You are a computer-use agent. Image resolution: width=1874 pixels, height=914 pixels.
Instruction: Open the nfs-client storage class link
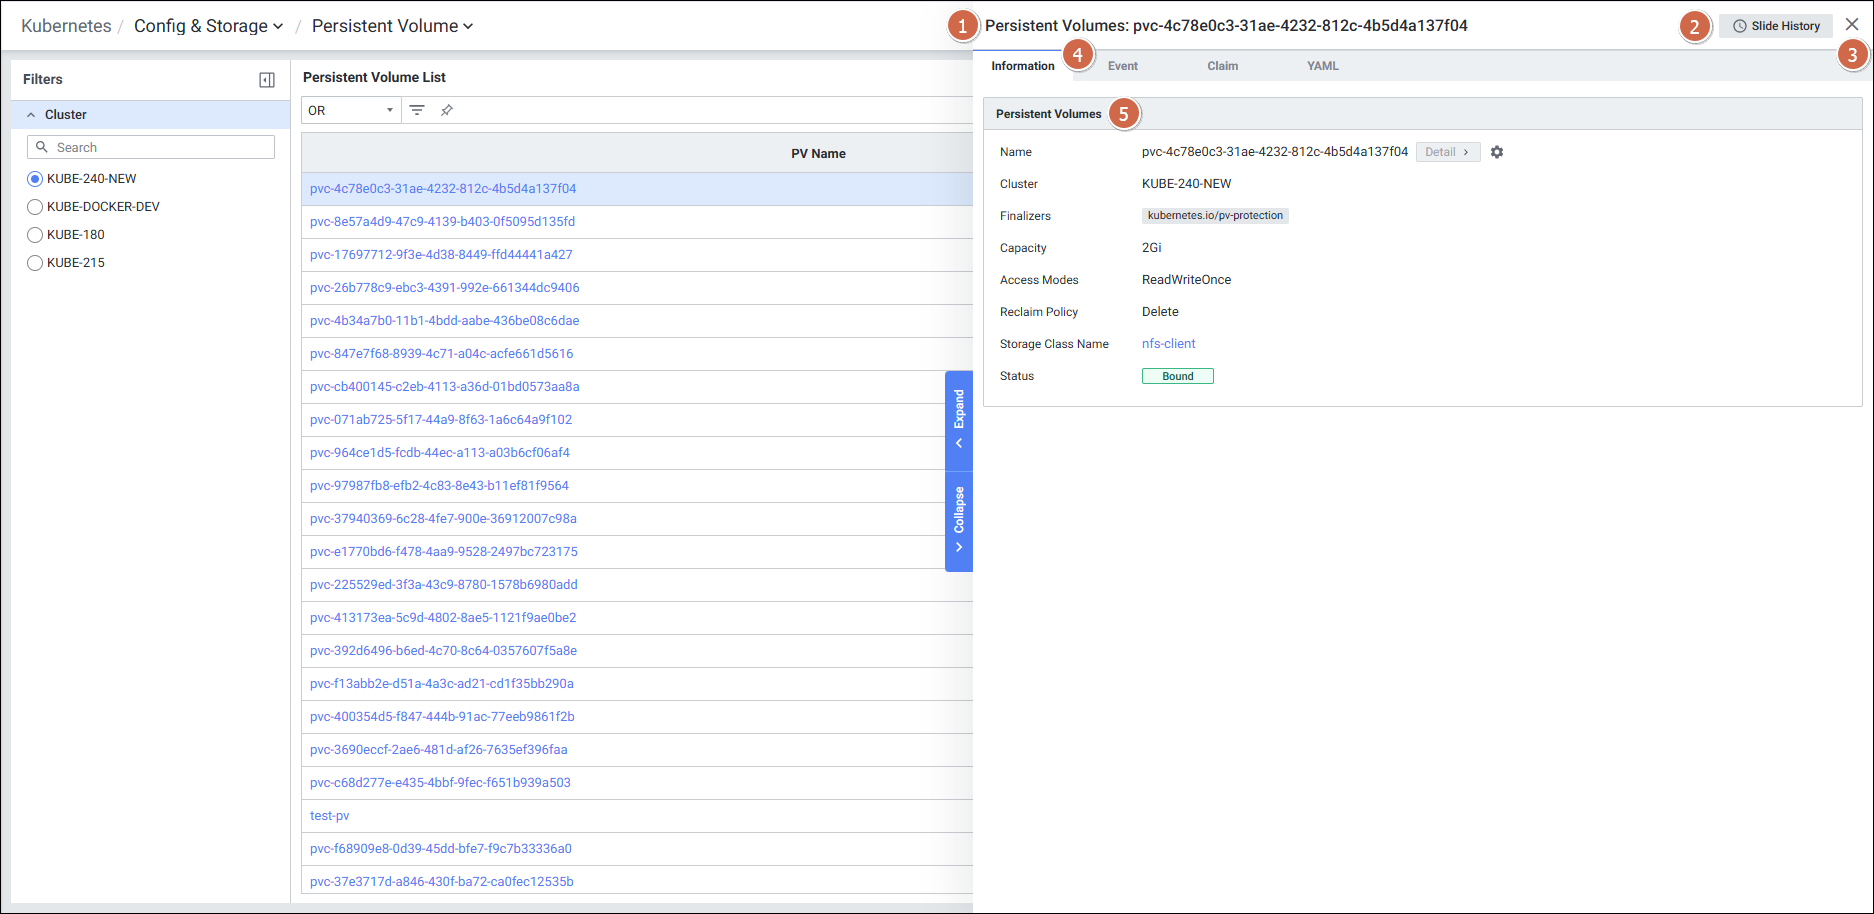click(x=1168, y=344)
